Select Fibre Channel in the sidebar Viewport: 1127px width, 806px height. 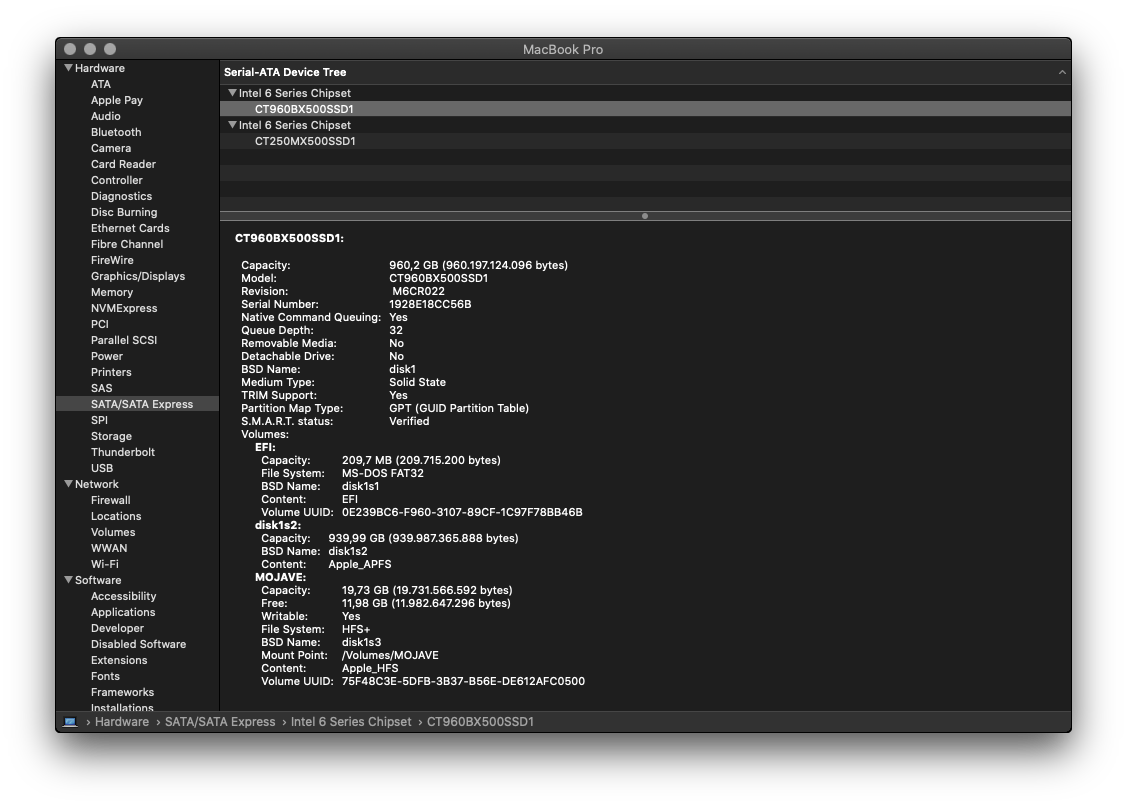coord(126,244)
